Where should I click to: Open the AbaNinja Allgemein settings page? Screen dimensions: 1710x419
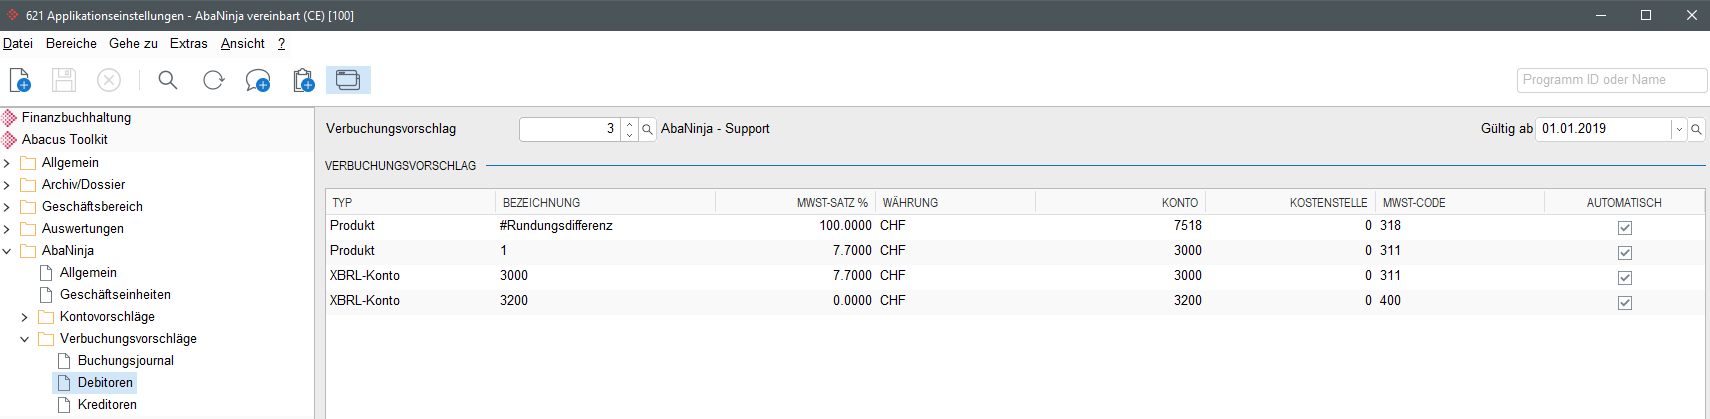[88, 273]
